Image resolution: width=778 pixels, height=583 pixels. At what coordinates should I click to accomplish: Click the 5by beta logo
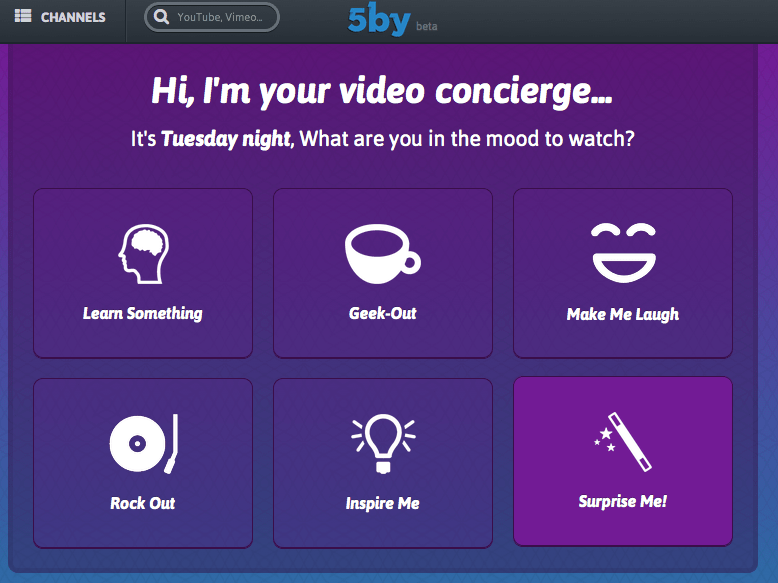[392, 20]
